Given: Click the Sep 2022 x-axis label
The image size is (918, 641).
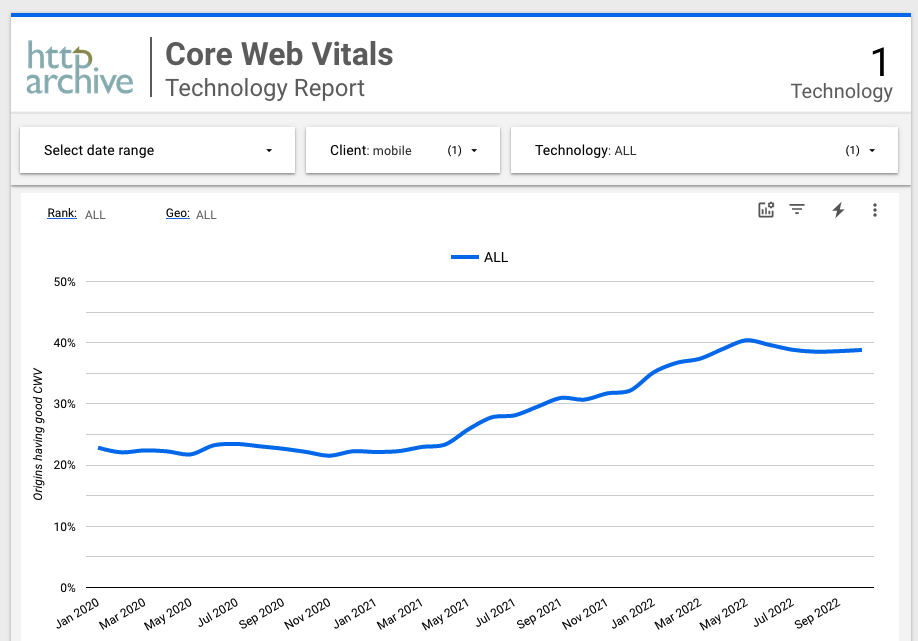Looking at the screenshot, I should [817, 613].
